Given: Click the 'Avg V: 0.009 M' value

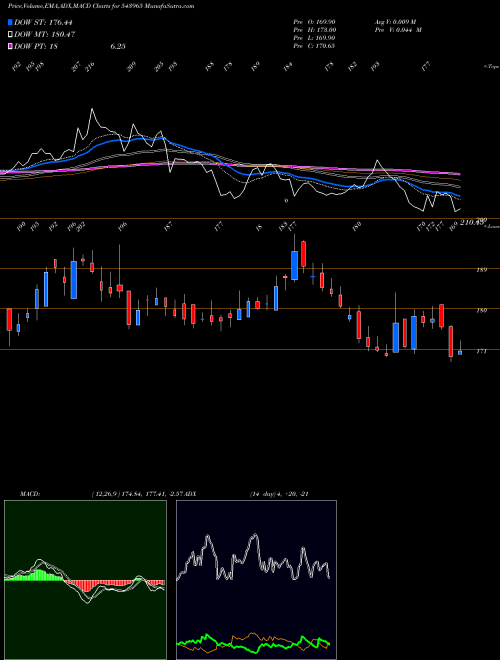Looking at the screenshot, I should (x=395, y=22).
